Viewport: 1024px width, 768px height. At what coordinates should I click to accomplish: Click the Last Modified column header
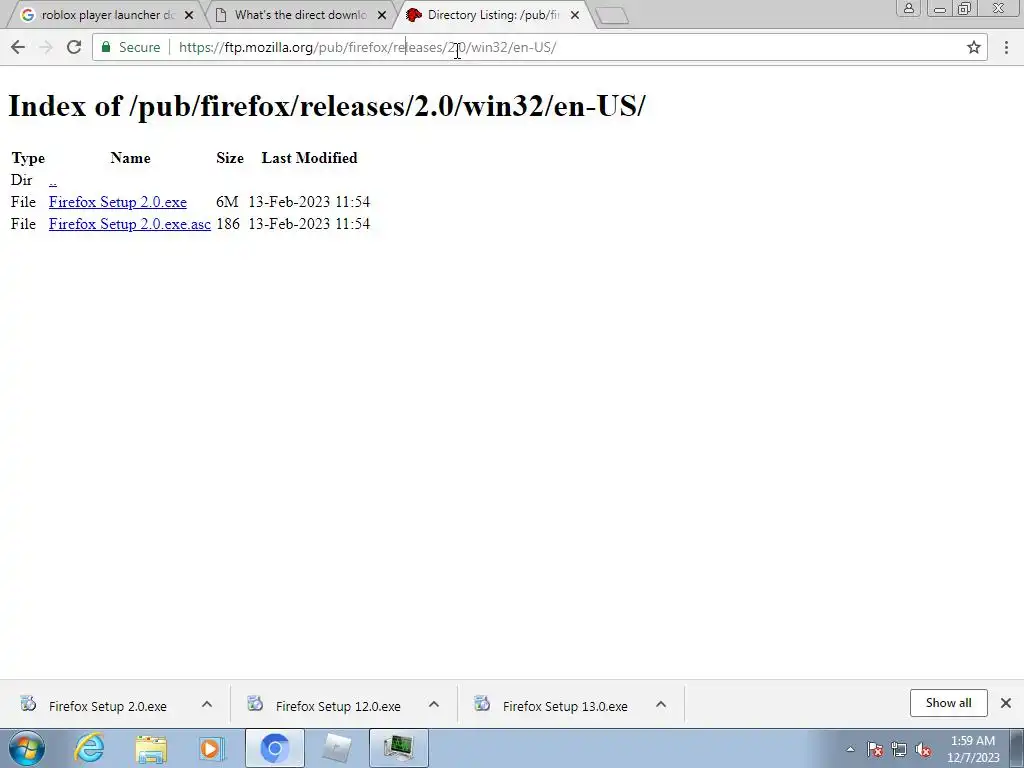click(x=310, y=158)
